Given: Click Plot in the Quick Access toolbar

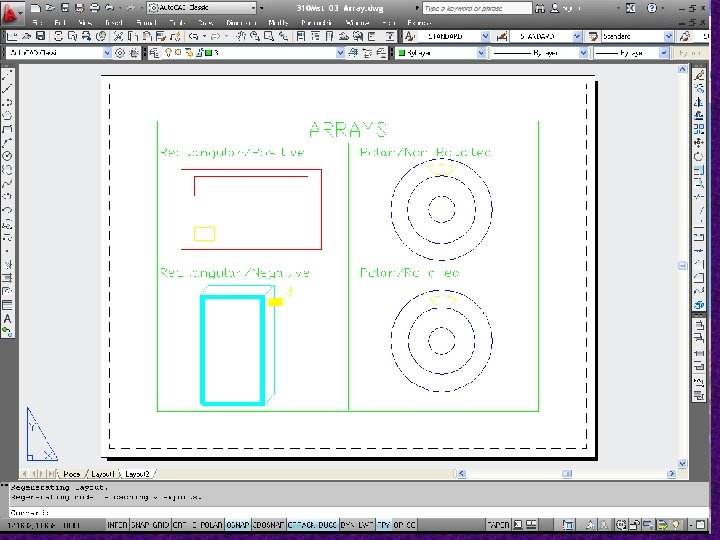Looking at the screenshot, I should coord(94,8).
